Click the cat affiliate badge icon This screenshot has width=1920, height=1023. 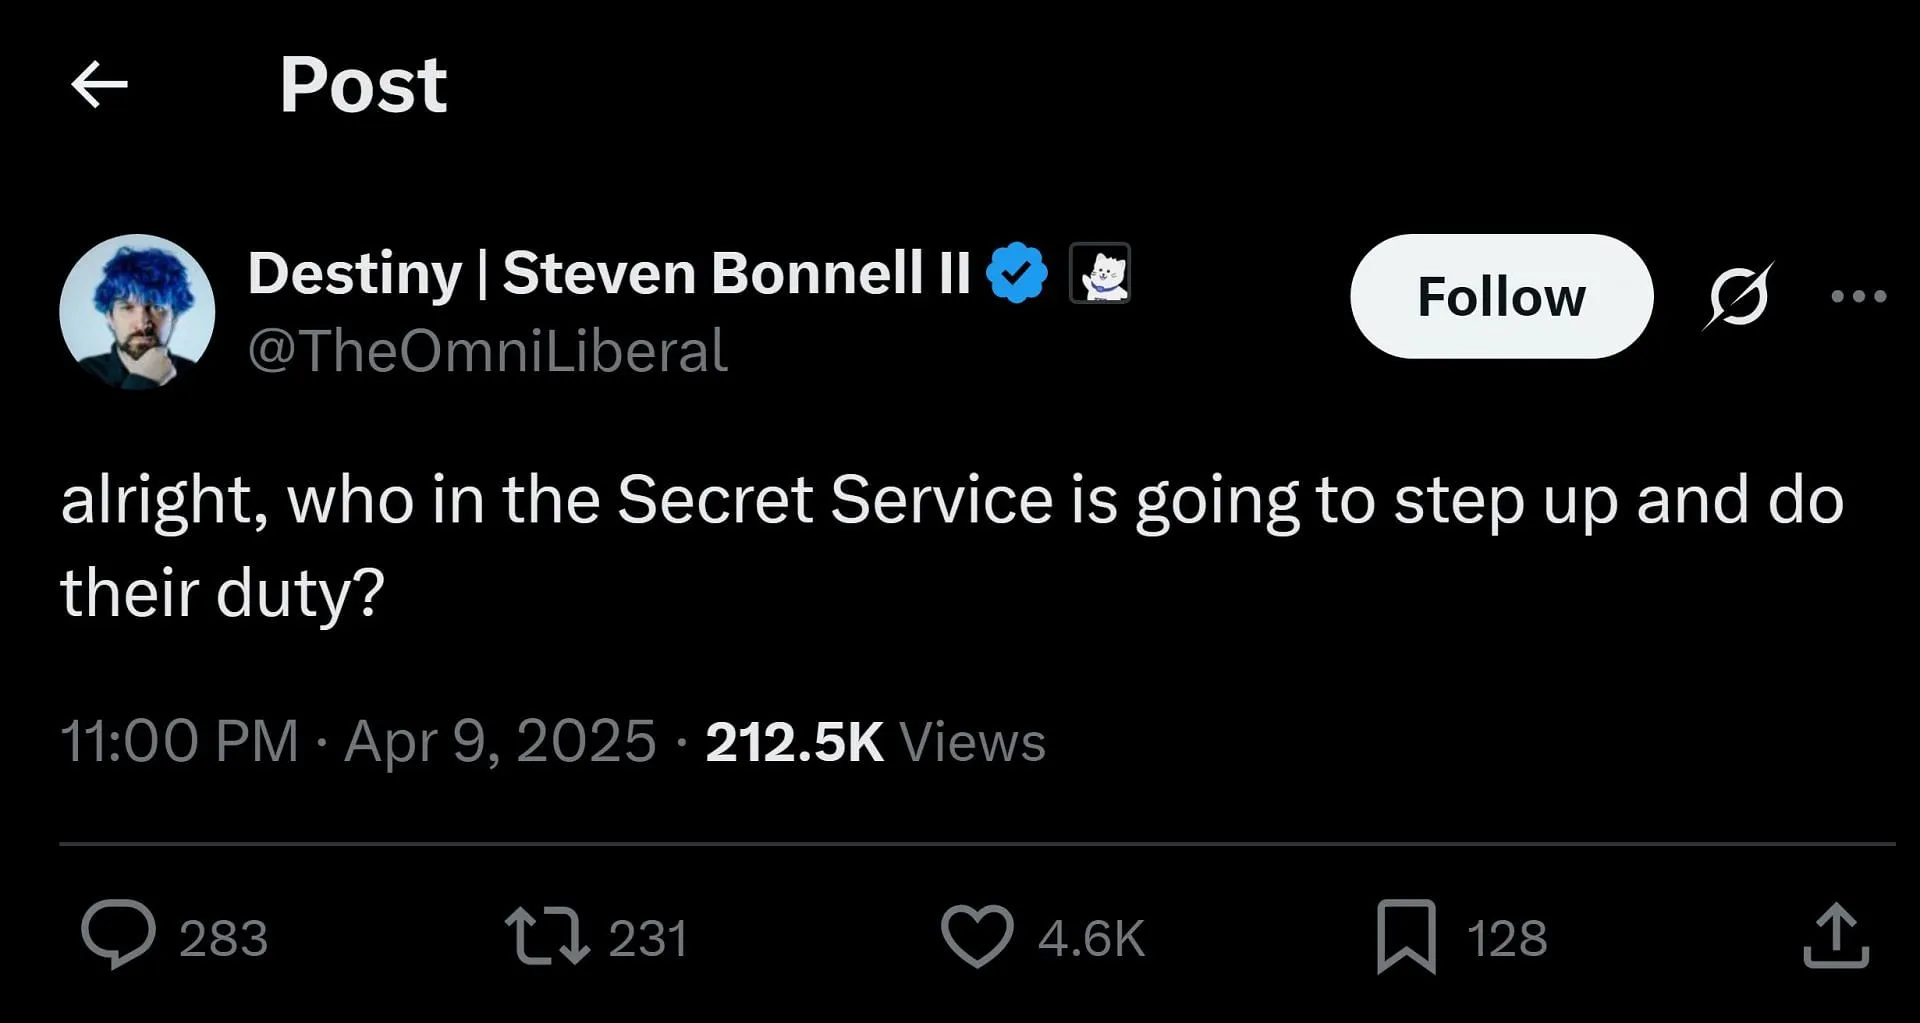point(1100,272)
